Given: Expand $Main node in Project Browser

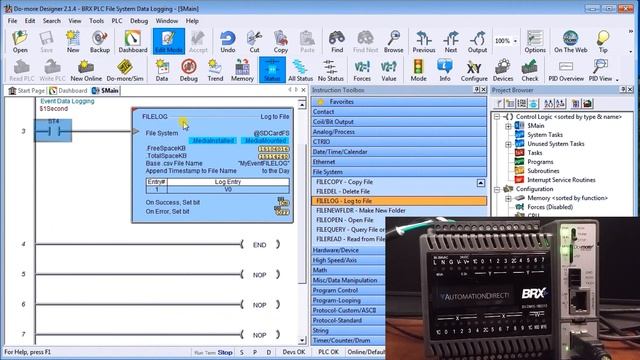Looking at the screenshot, I should coord(509,126).
